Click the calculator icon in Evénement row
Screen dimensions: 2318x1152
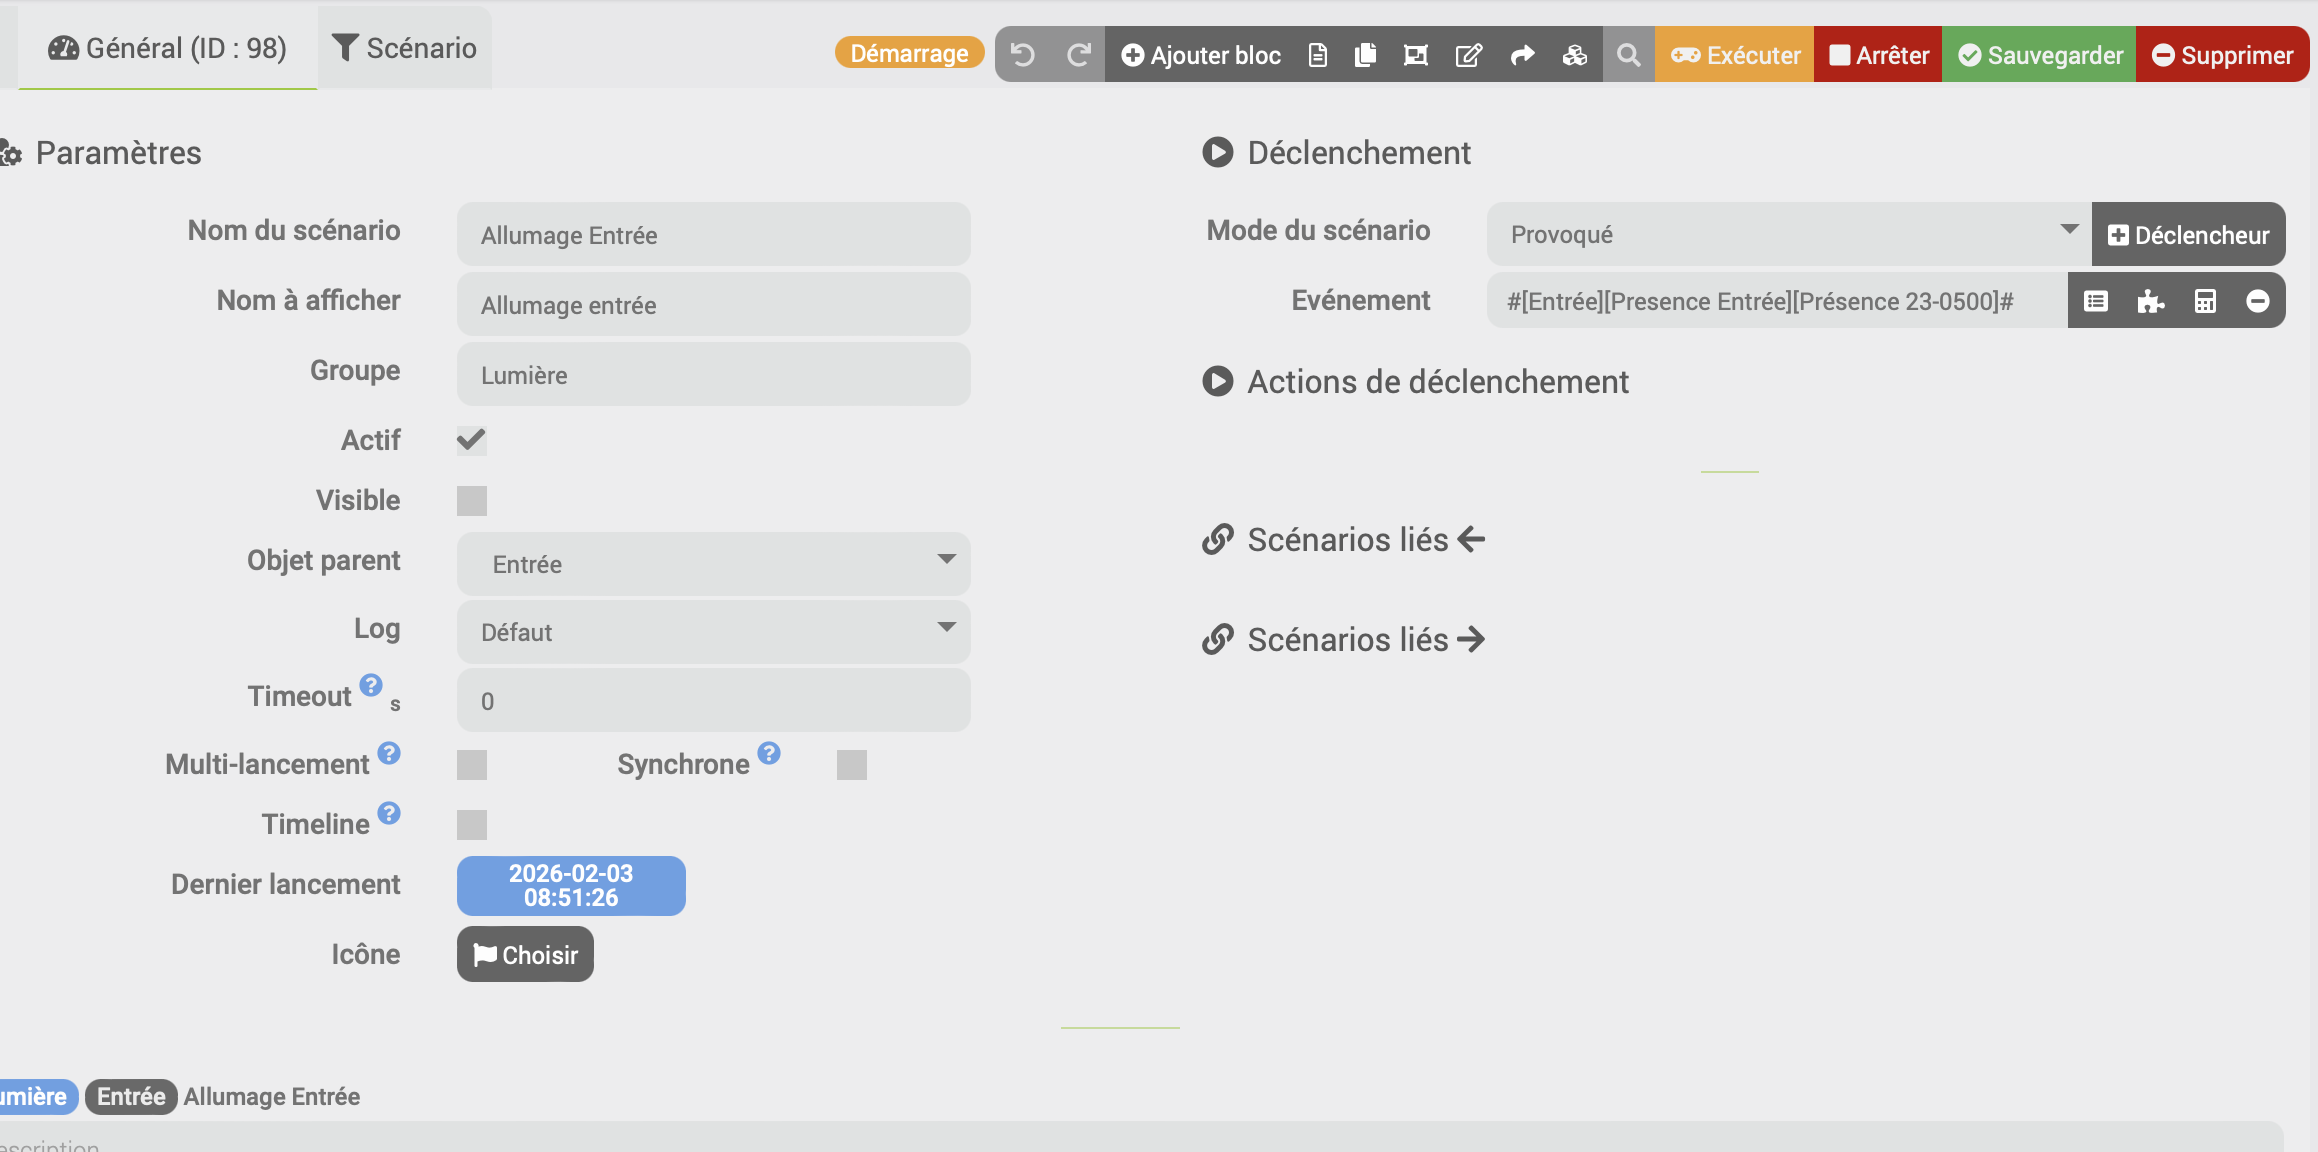tap(2205, 301)
